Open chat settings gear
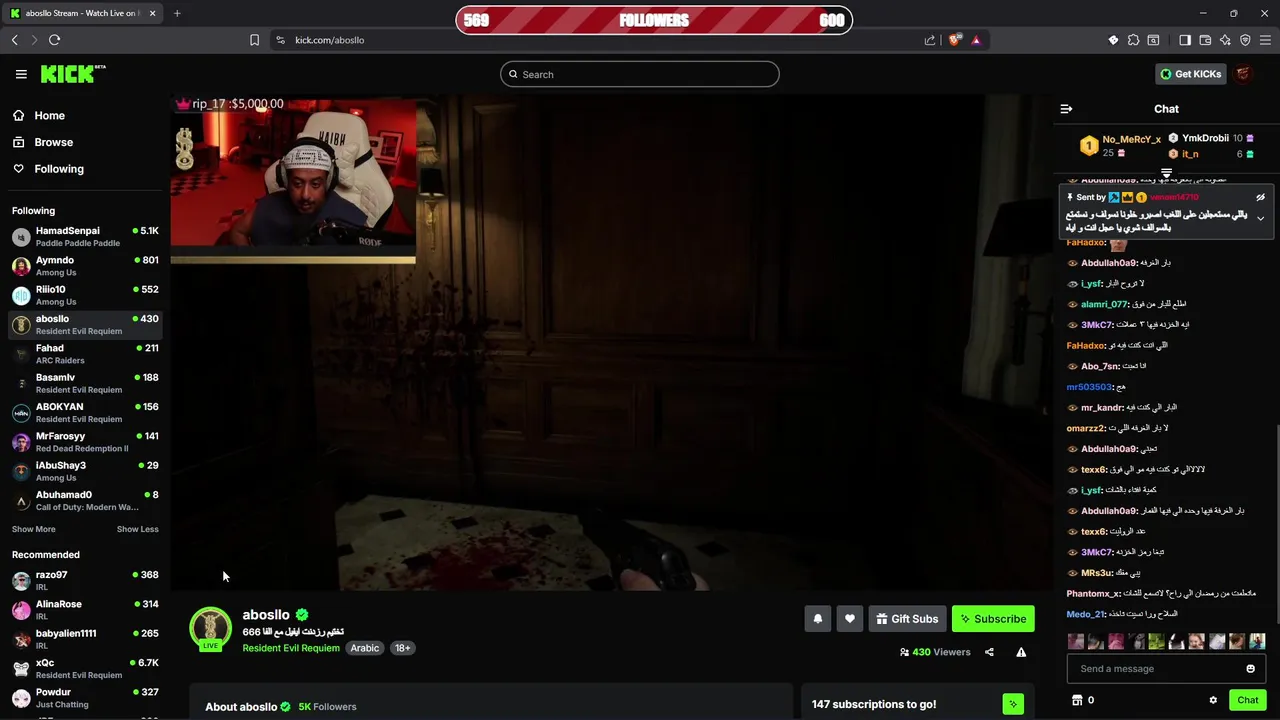 coord(1213,700)
